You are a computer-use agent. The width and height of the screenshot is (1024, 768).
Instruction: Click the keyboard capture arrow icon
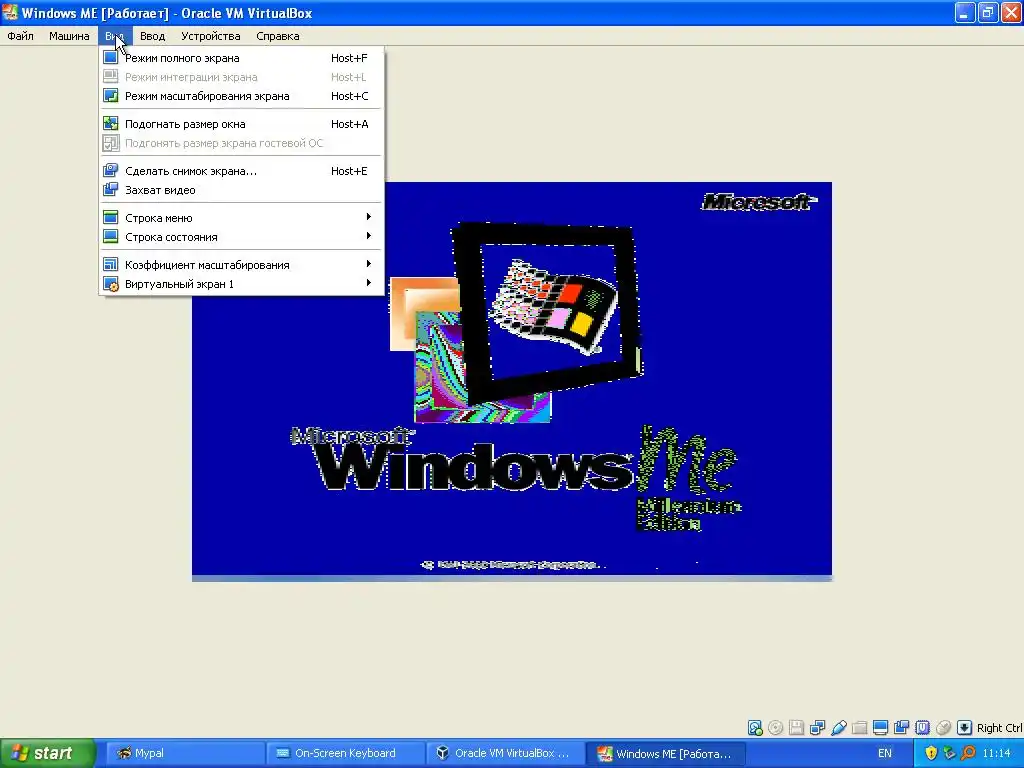pos(965,728)
